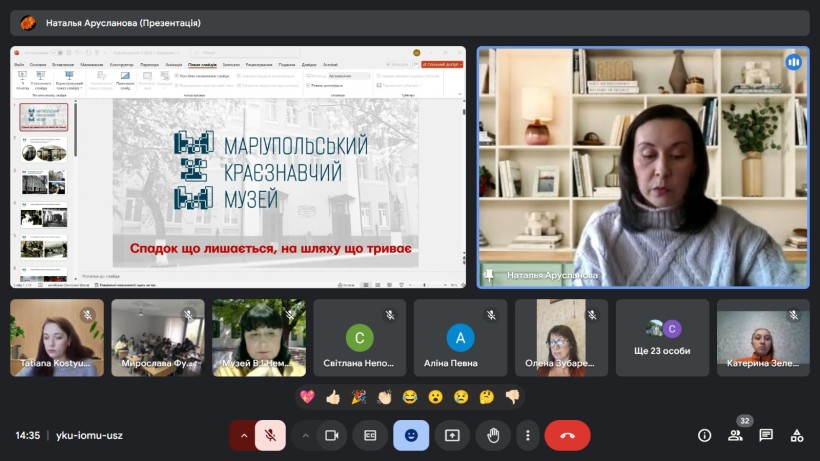Send the crying face reaction
The height and width of the screenshot is (461, 820).
461,397
